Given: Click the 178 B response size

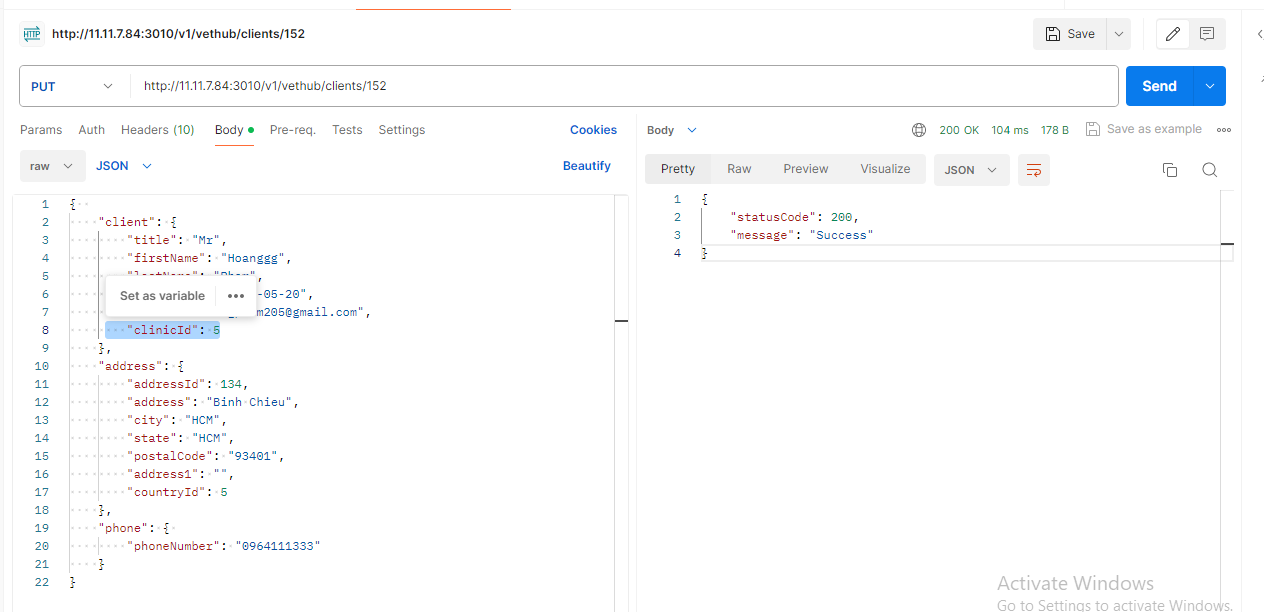Looking at the screenshot, I should [1055, 130].
